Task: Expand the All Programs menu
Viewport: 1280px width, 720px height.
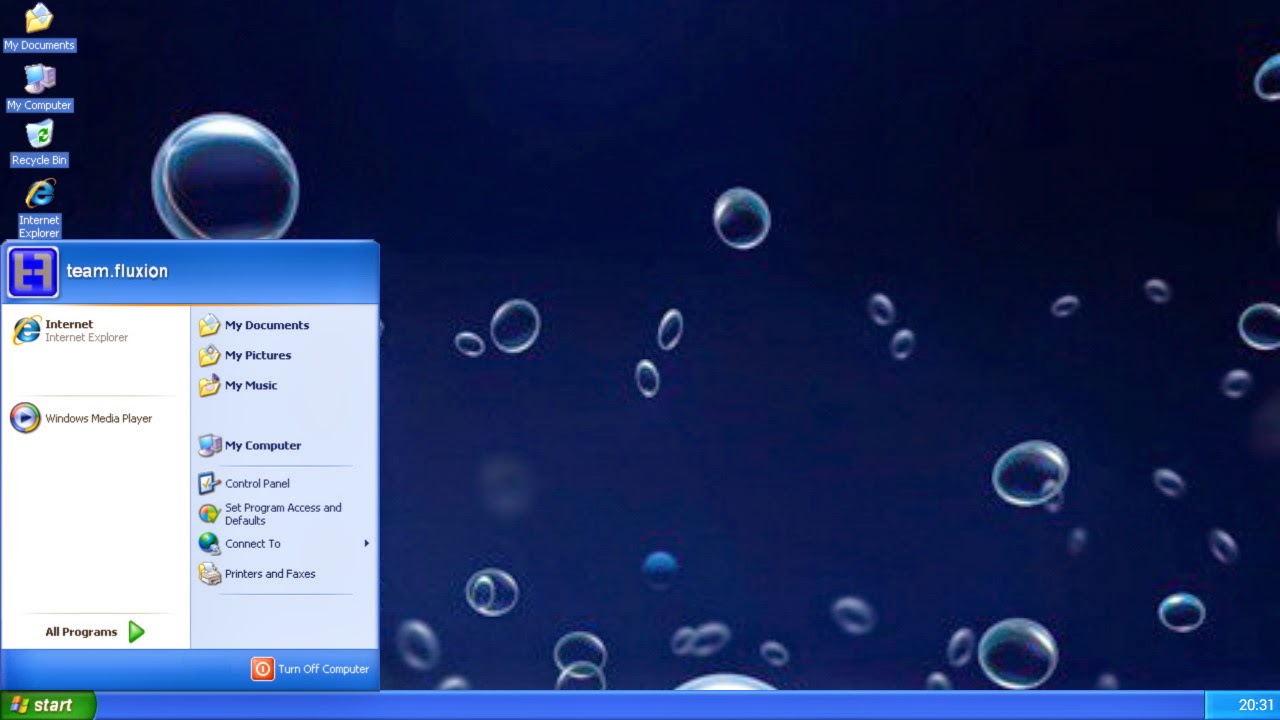Action: 91,631
